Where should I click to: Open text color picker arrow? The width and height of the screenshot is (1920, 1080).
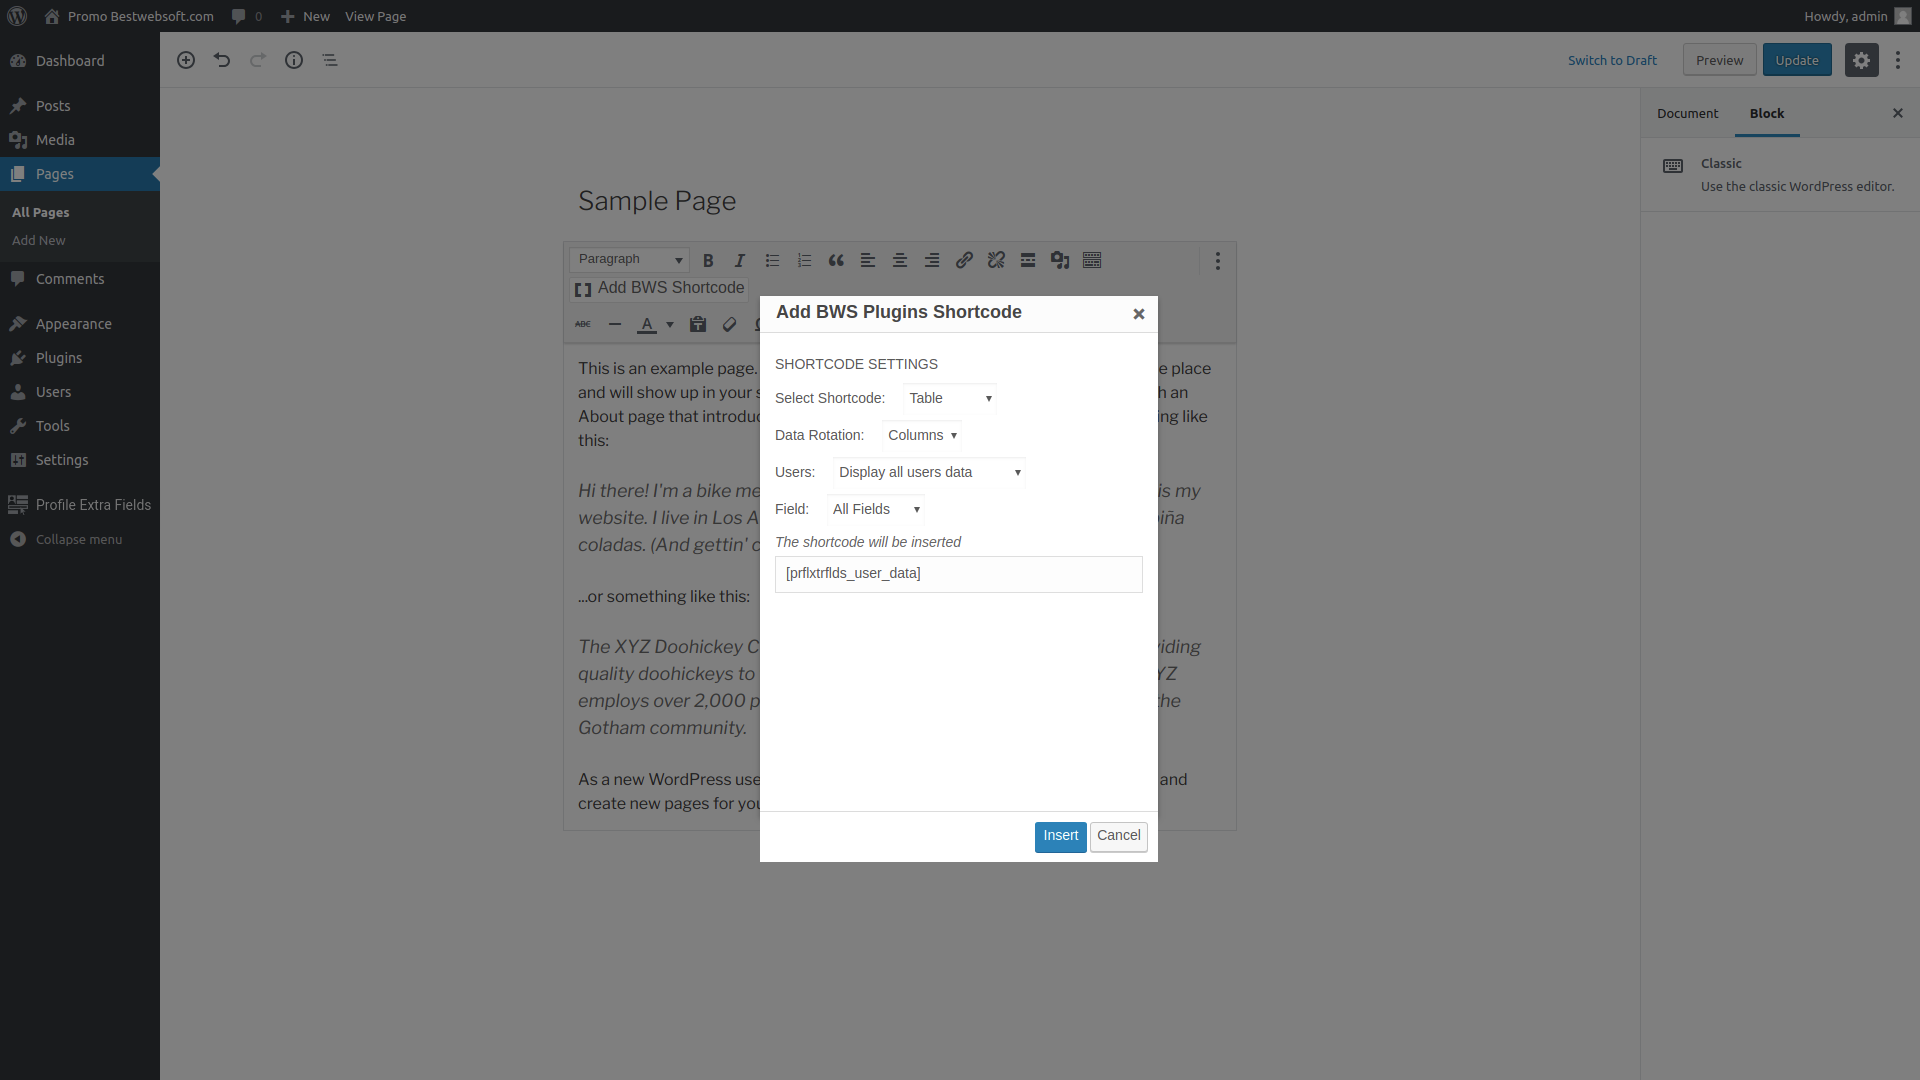pos(670,324)
